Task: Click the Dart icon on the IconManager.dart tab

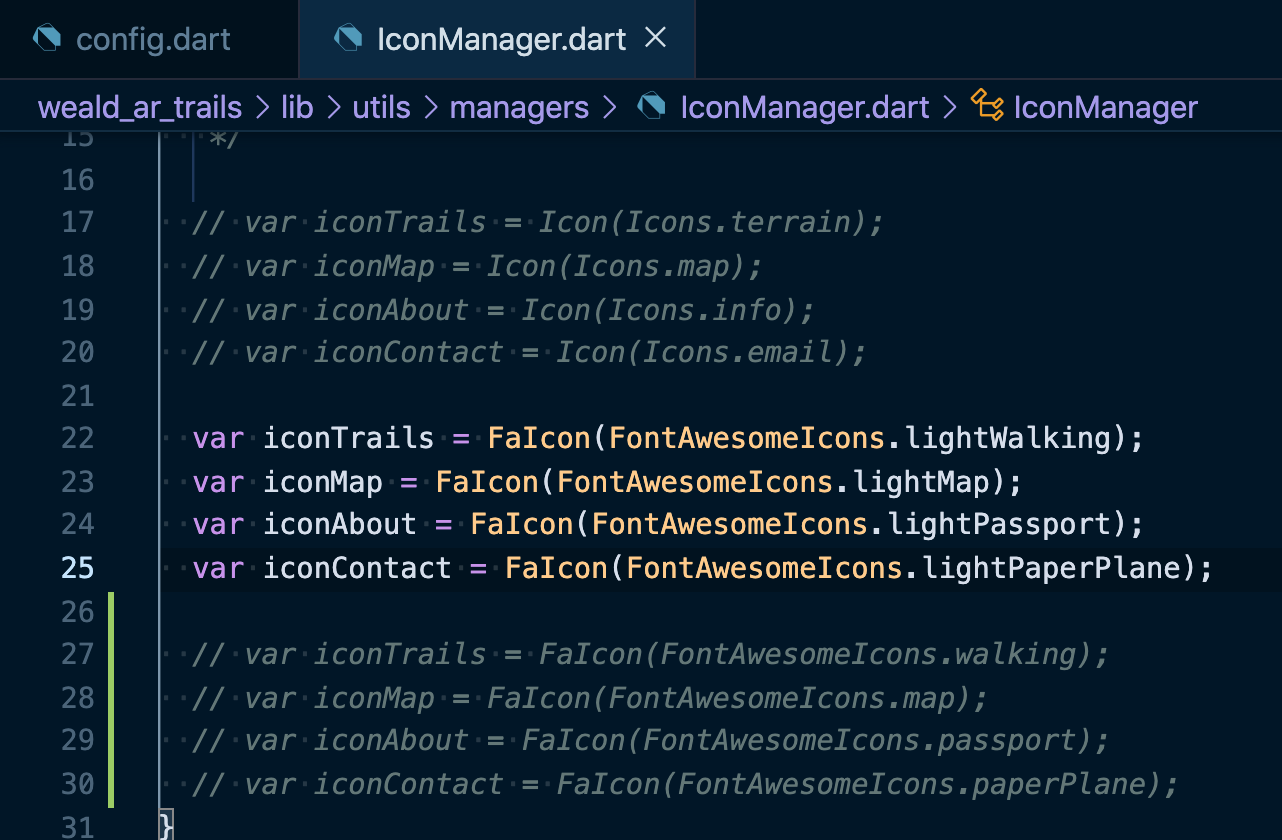Action: coord(349,37)
